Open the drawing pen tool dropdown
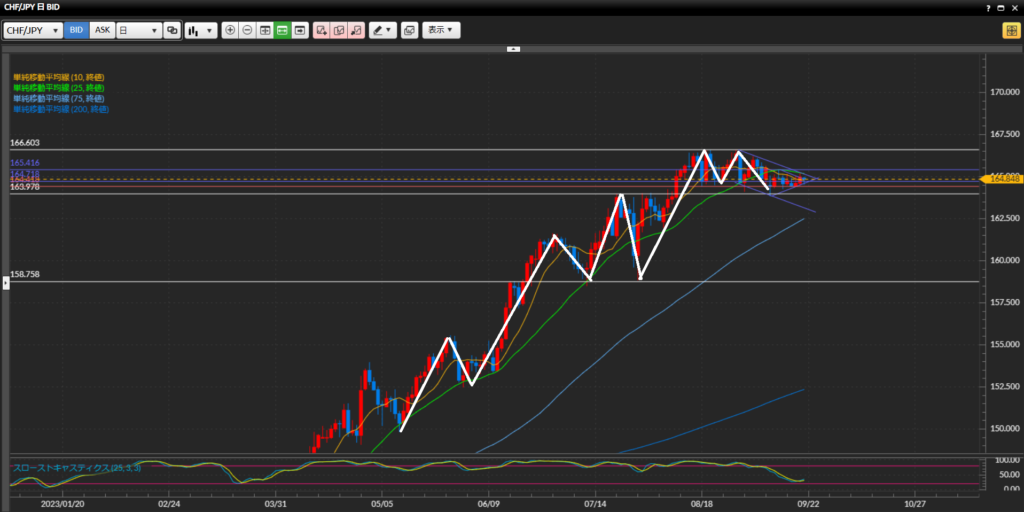 (x=383, y=30)
